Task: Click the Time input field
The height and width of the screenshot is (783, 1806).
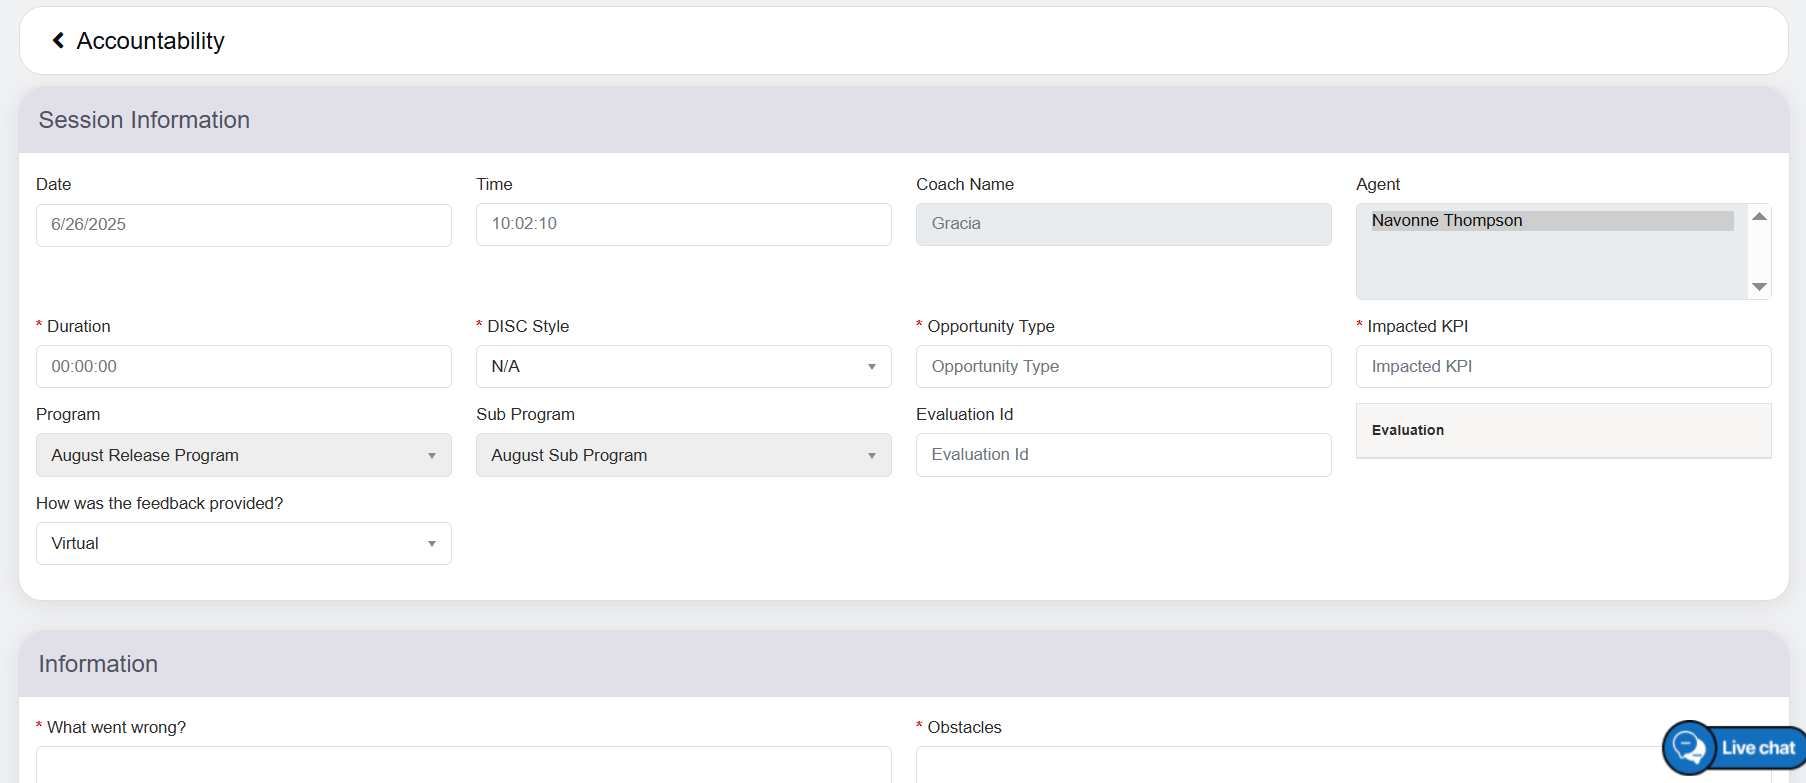Action: pos(683,224)
